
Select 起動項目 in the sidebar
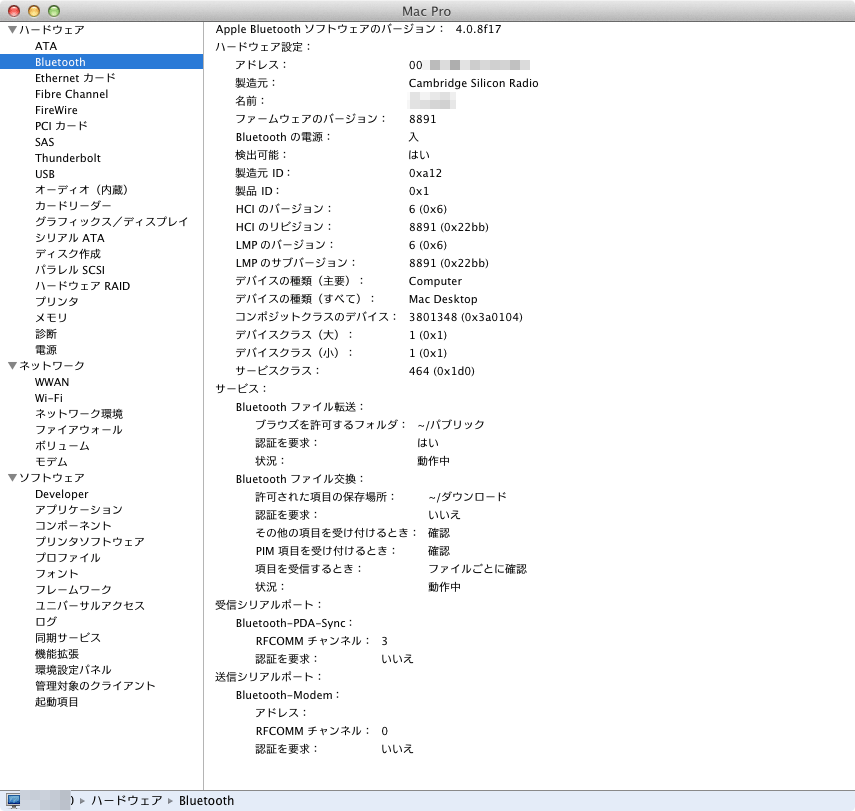[x=57, y=702]
